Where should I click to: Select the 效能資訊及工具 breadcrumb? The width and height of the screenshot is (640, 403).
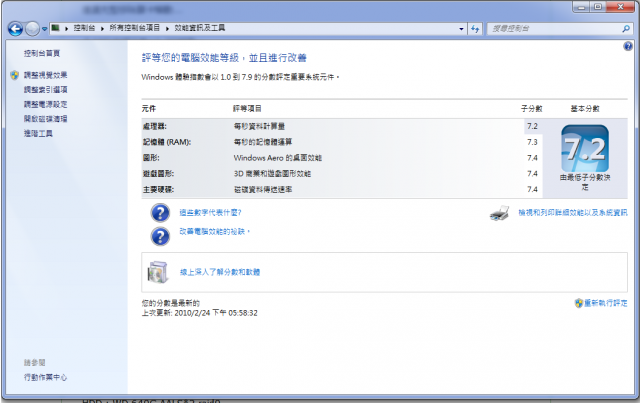(x=200, y=28)
